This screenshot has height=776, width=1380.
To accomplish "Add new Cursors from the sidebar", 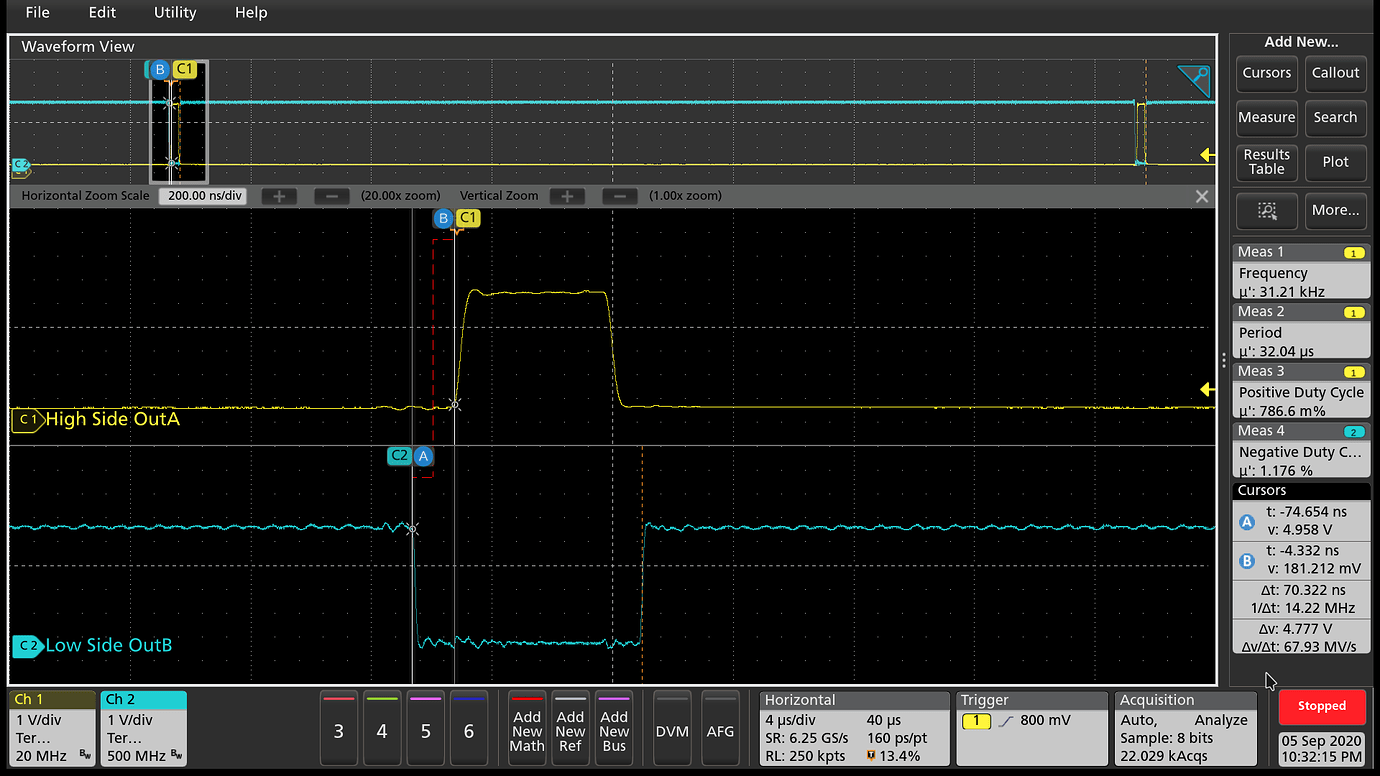I will pyautogui.click(x=1266, y=73).
